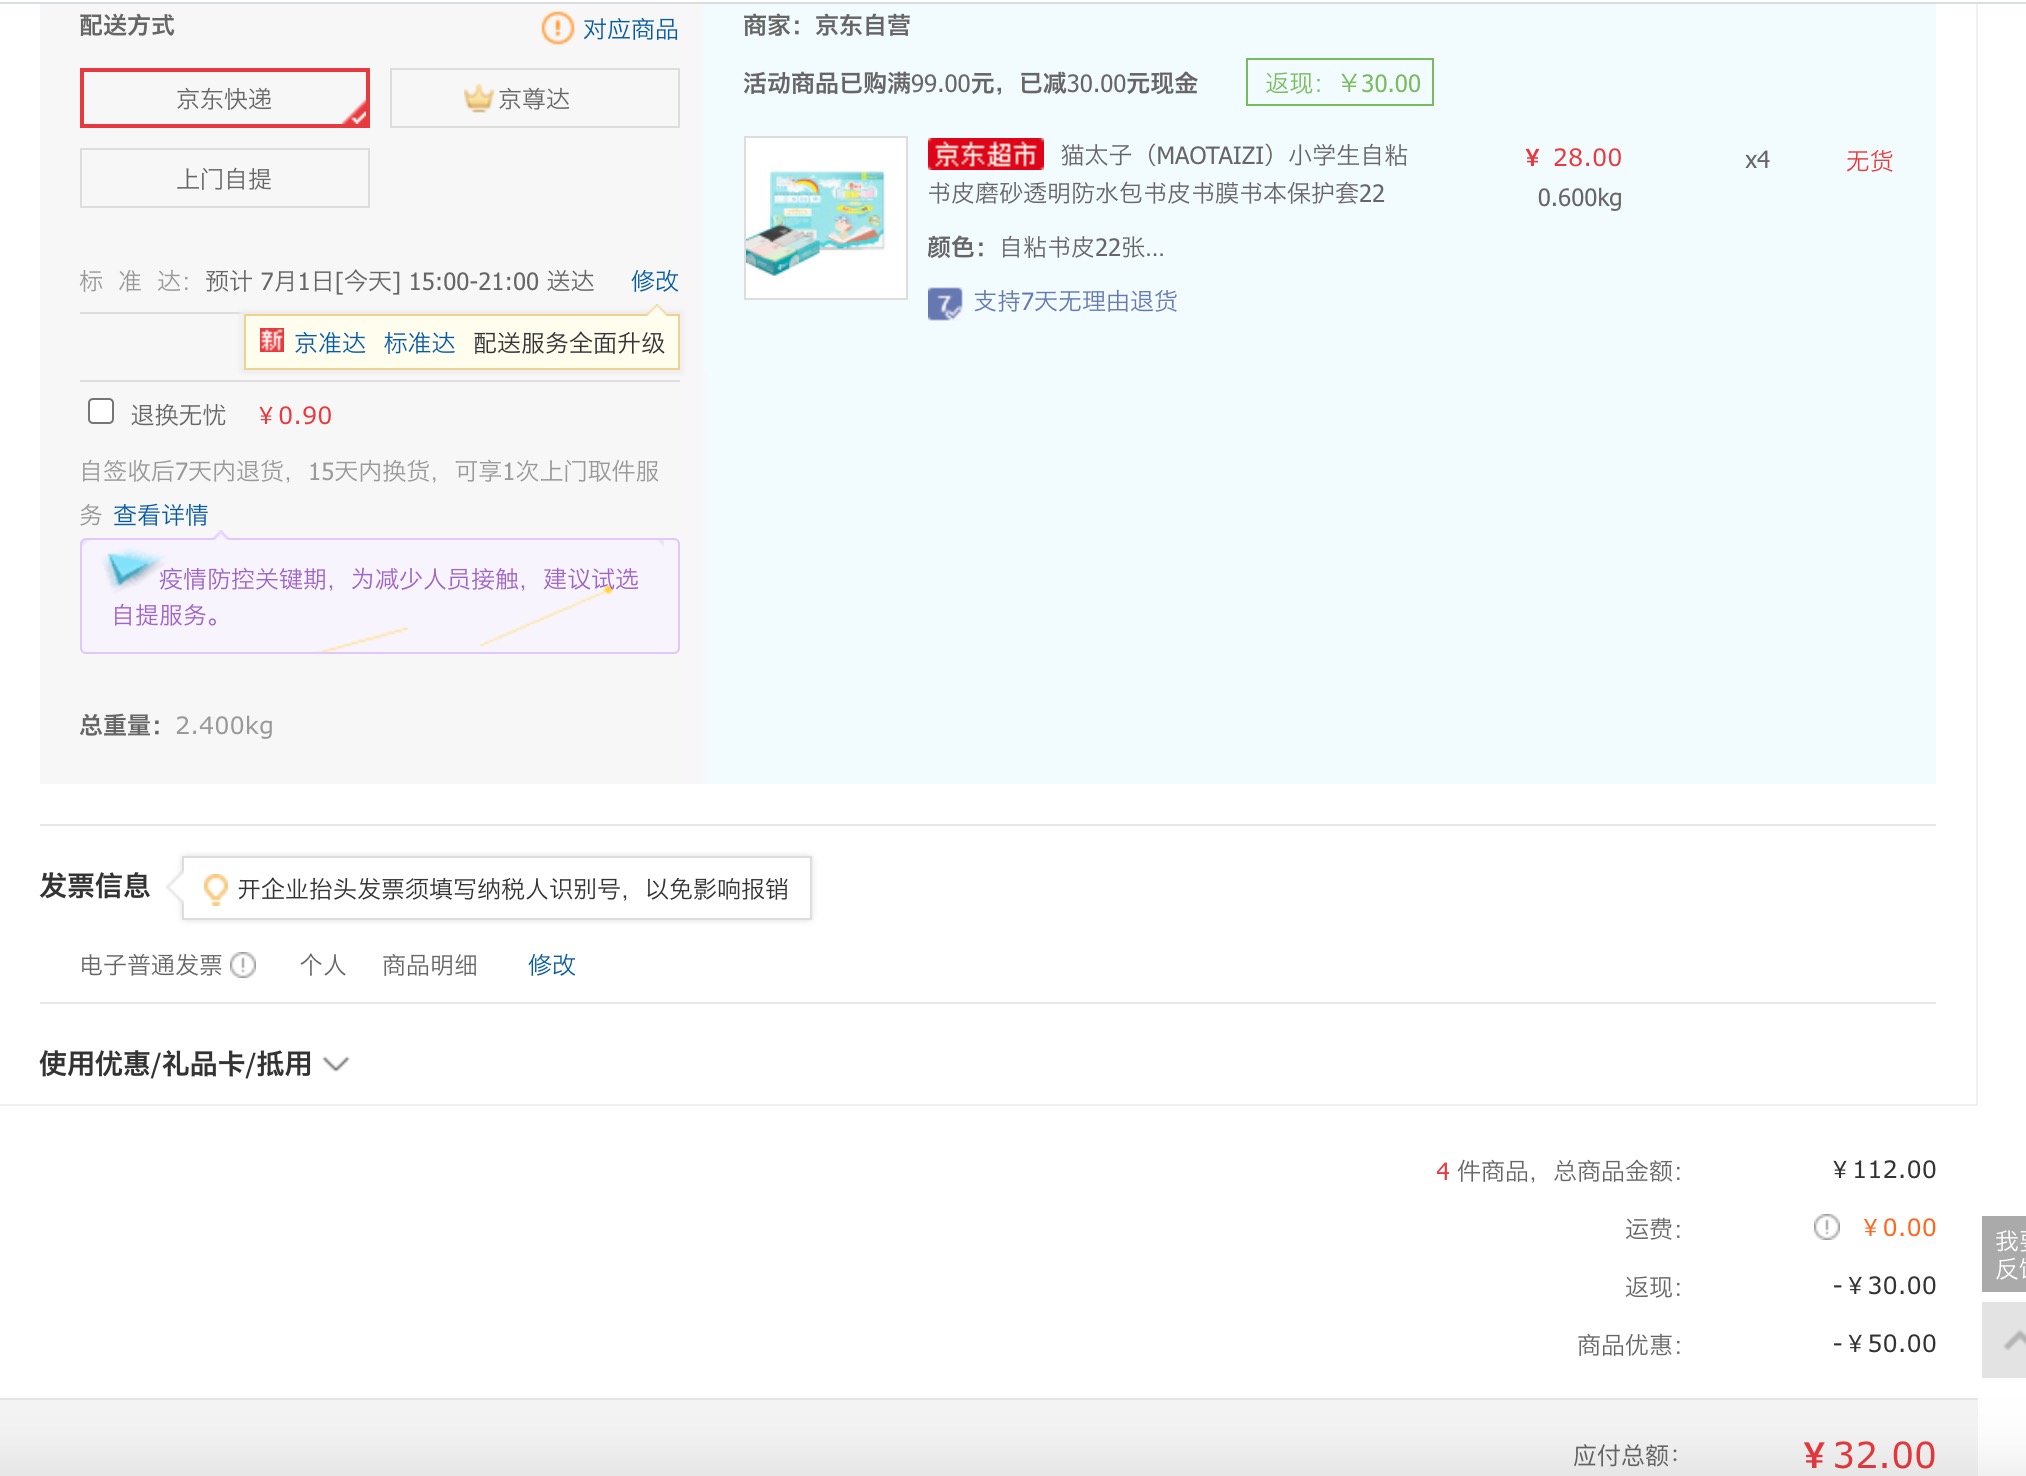Click the paper plane icon in epidemic notice

click(130, 568)
